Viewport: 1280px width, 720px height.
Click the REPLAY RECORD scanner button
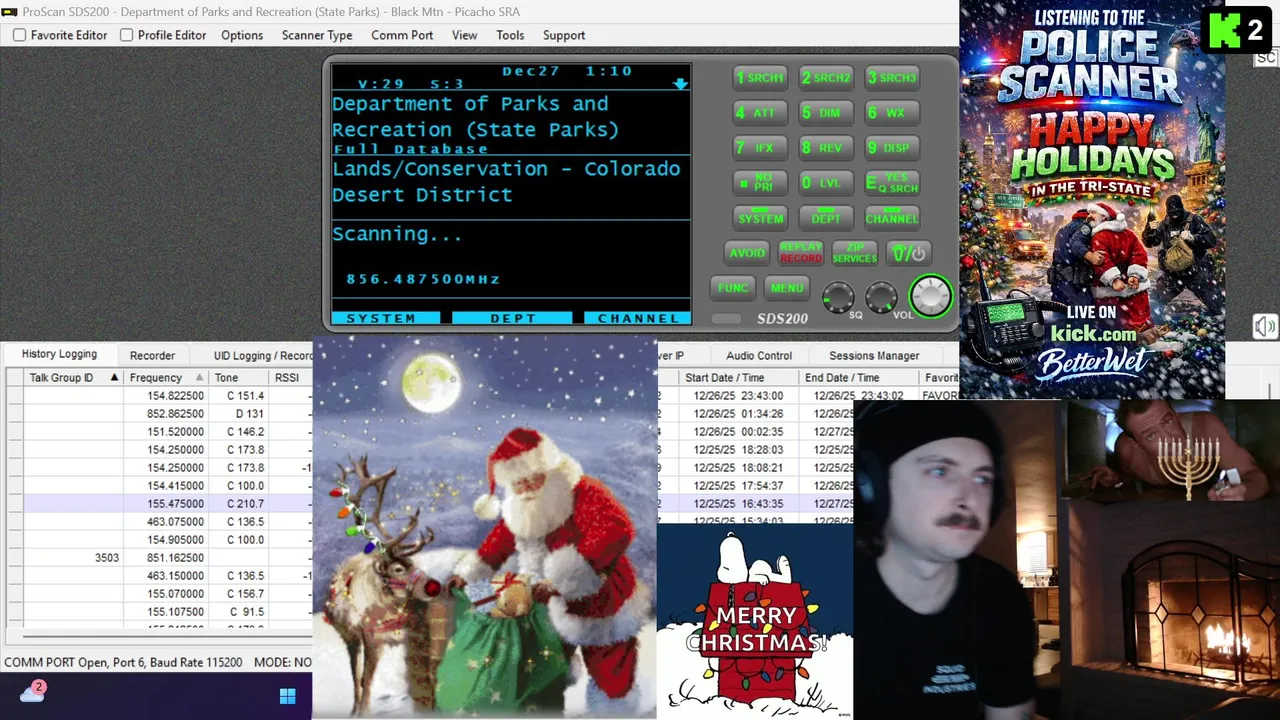tap(801, 253)
